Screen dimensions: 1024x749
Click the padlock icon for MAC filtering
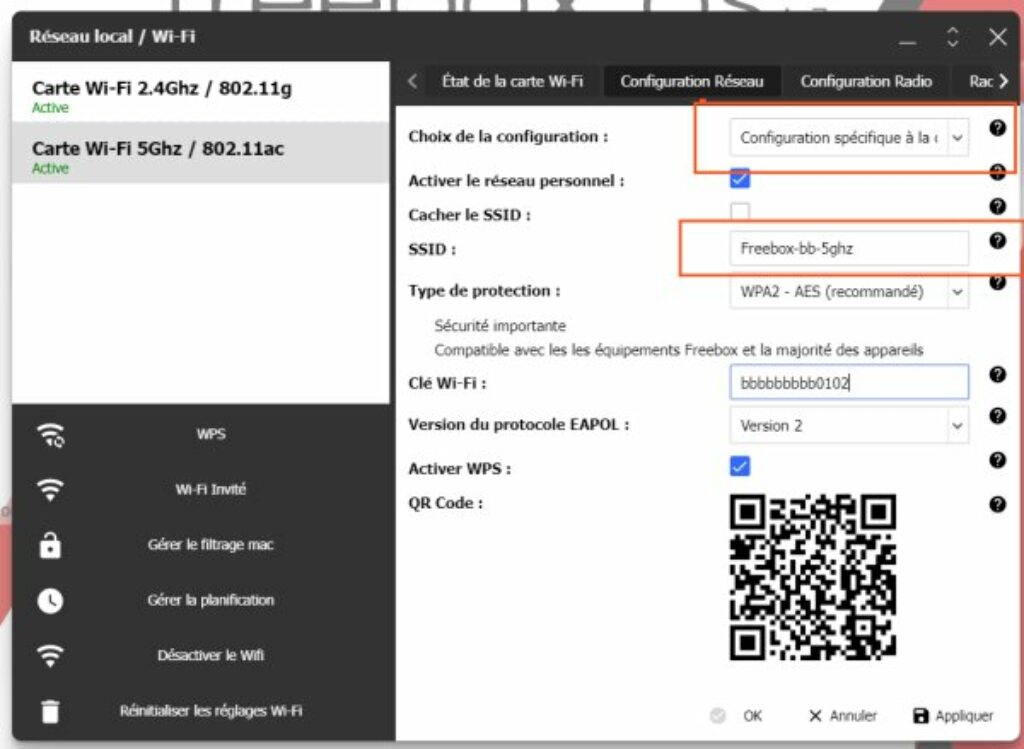50,545
